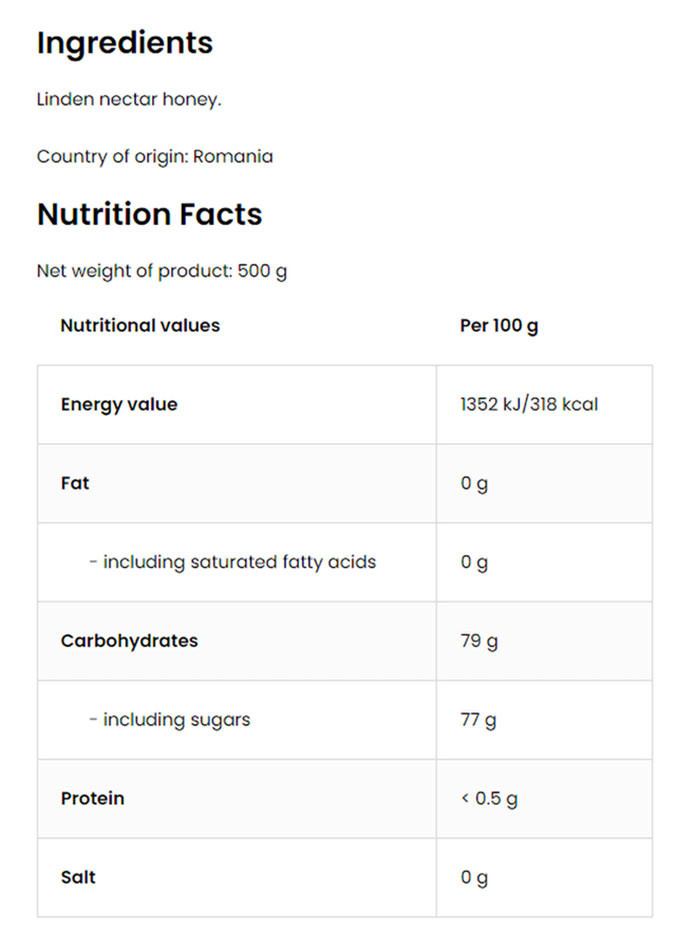Click the 1352 kJ/318 kcal cell
696x950 pixels.
click(x=529, y=405)
